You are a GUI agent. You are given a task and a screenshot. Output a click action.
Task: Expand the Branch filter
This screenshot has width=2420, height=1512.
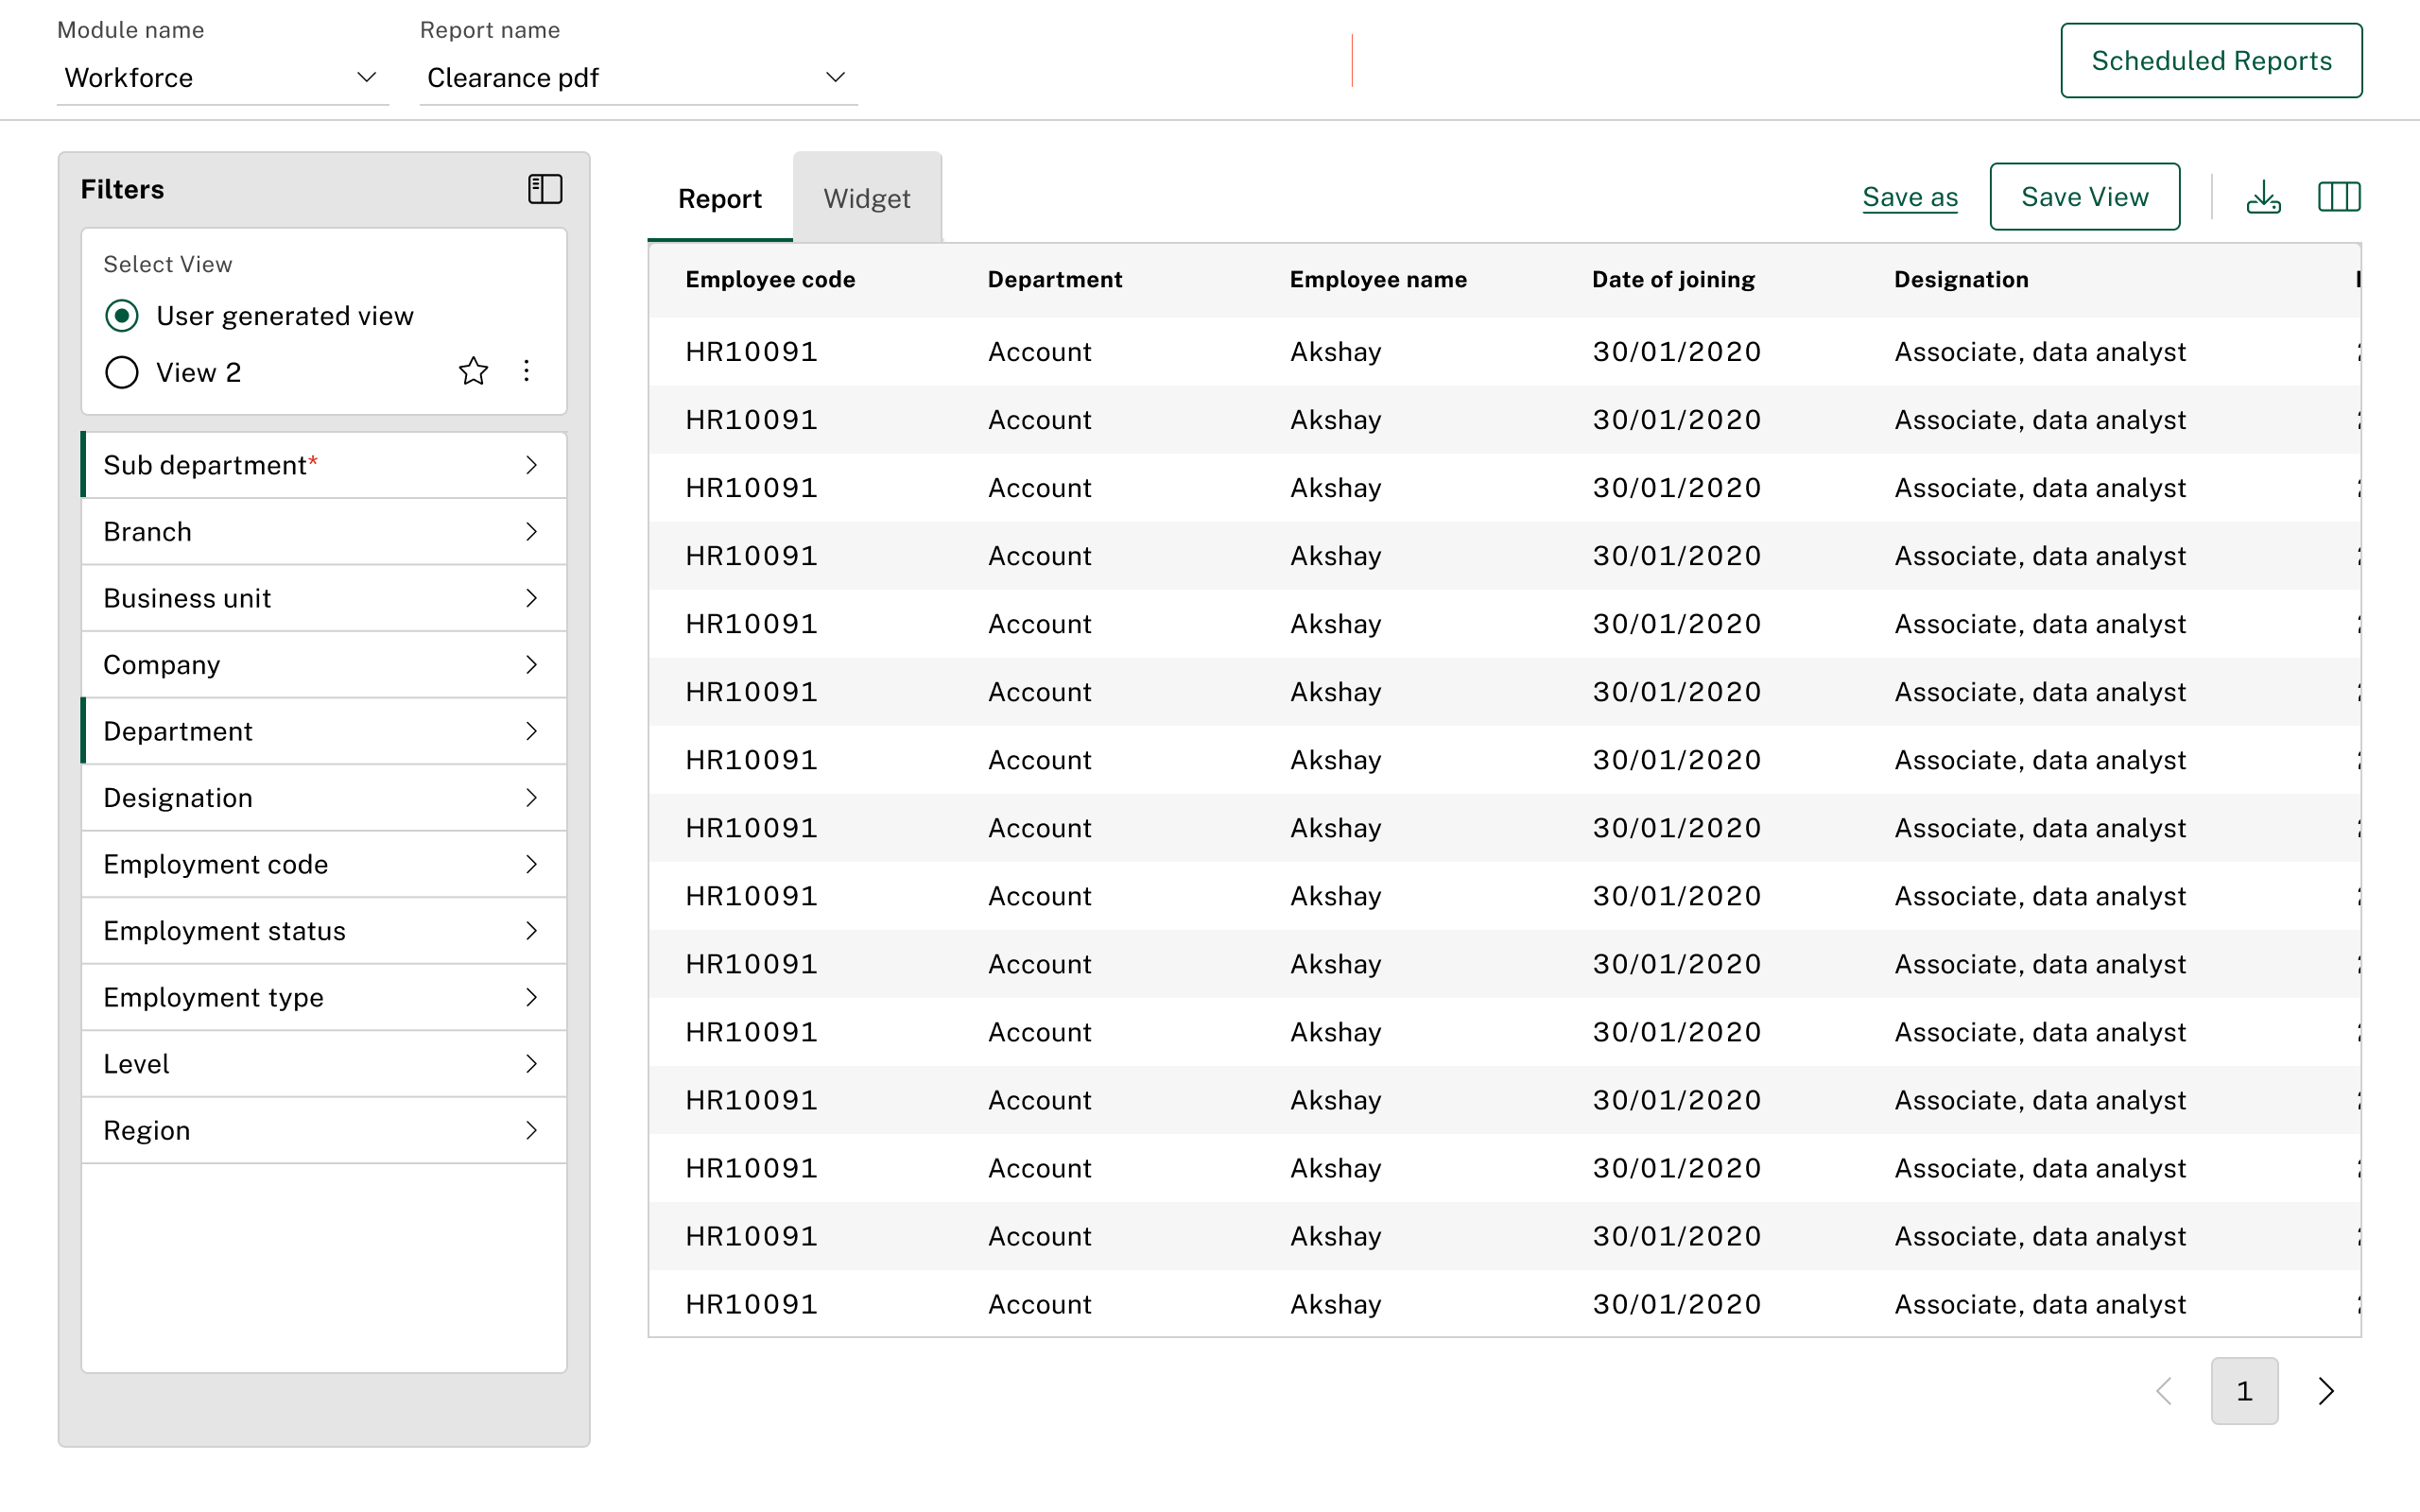(323, 532)
